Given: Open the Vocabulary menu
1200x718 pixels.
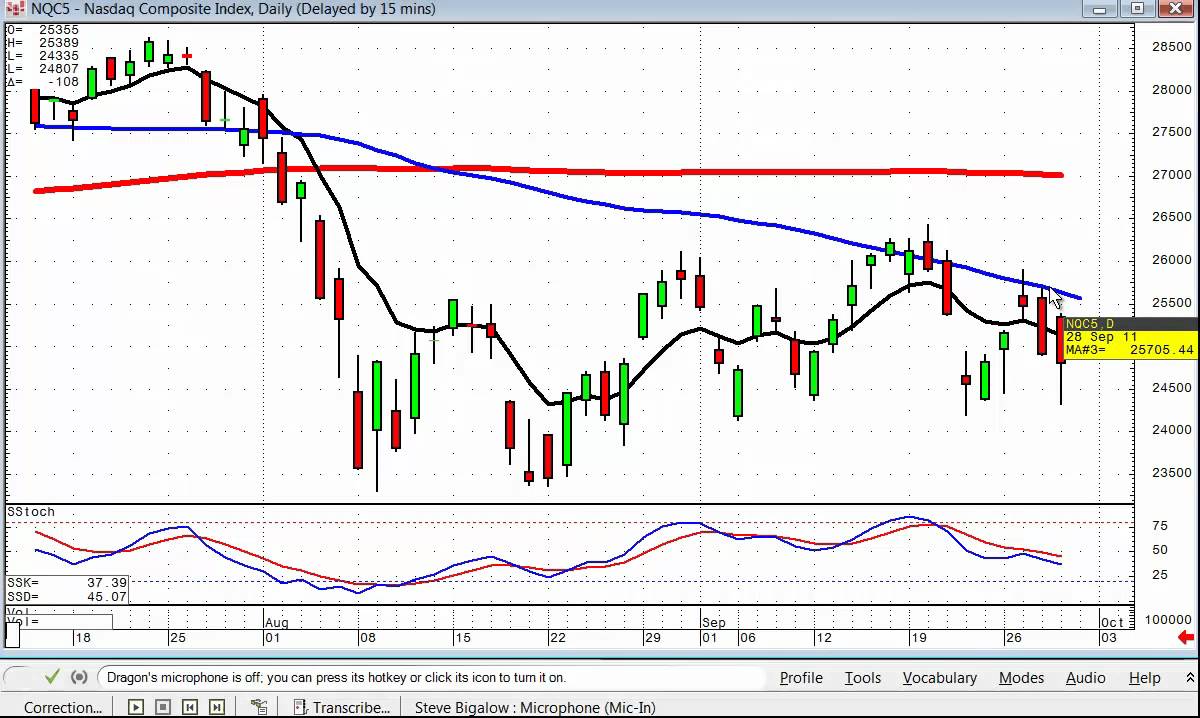Looking at the screenshot, I should 940,677.
